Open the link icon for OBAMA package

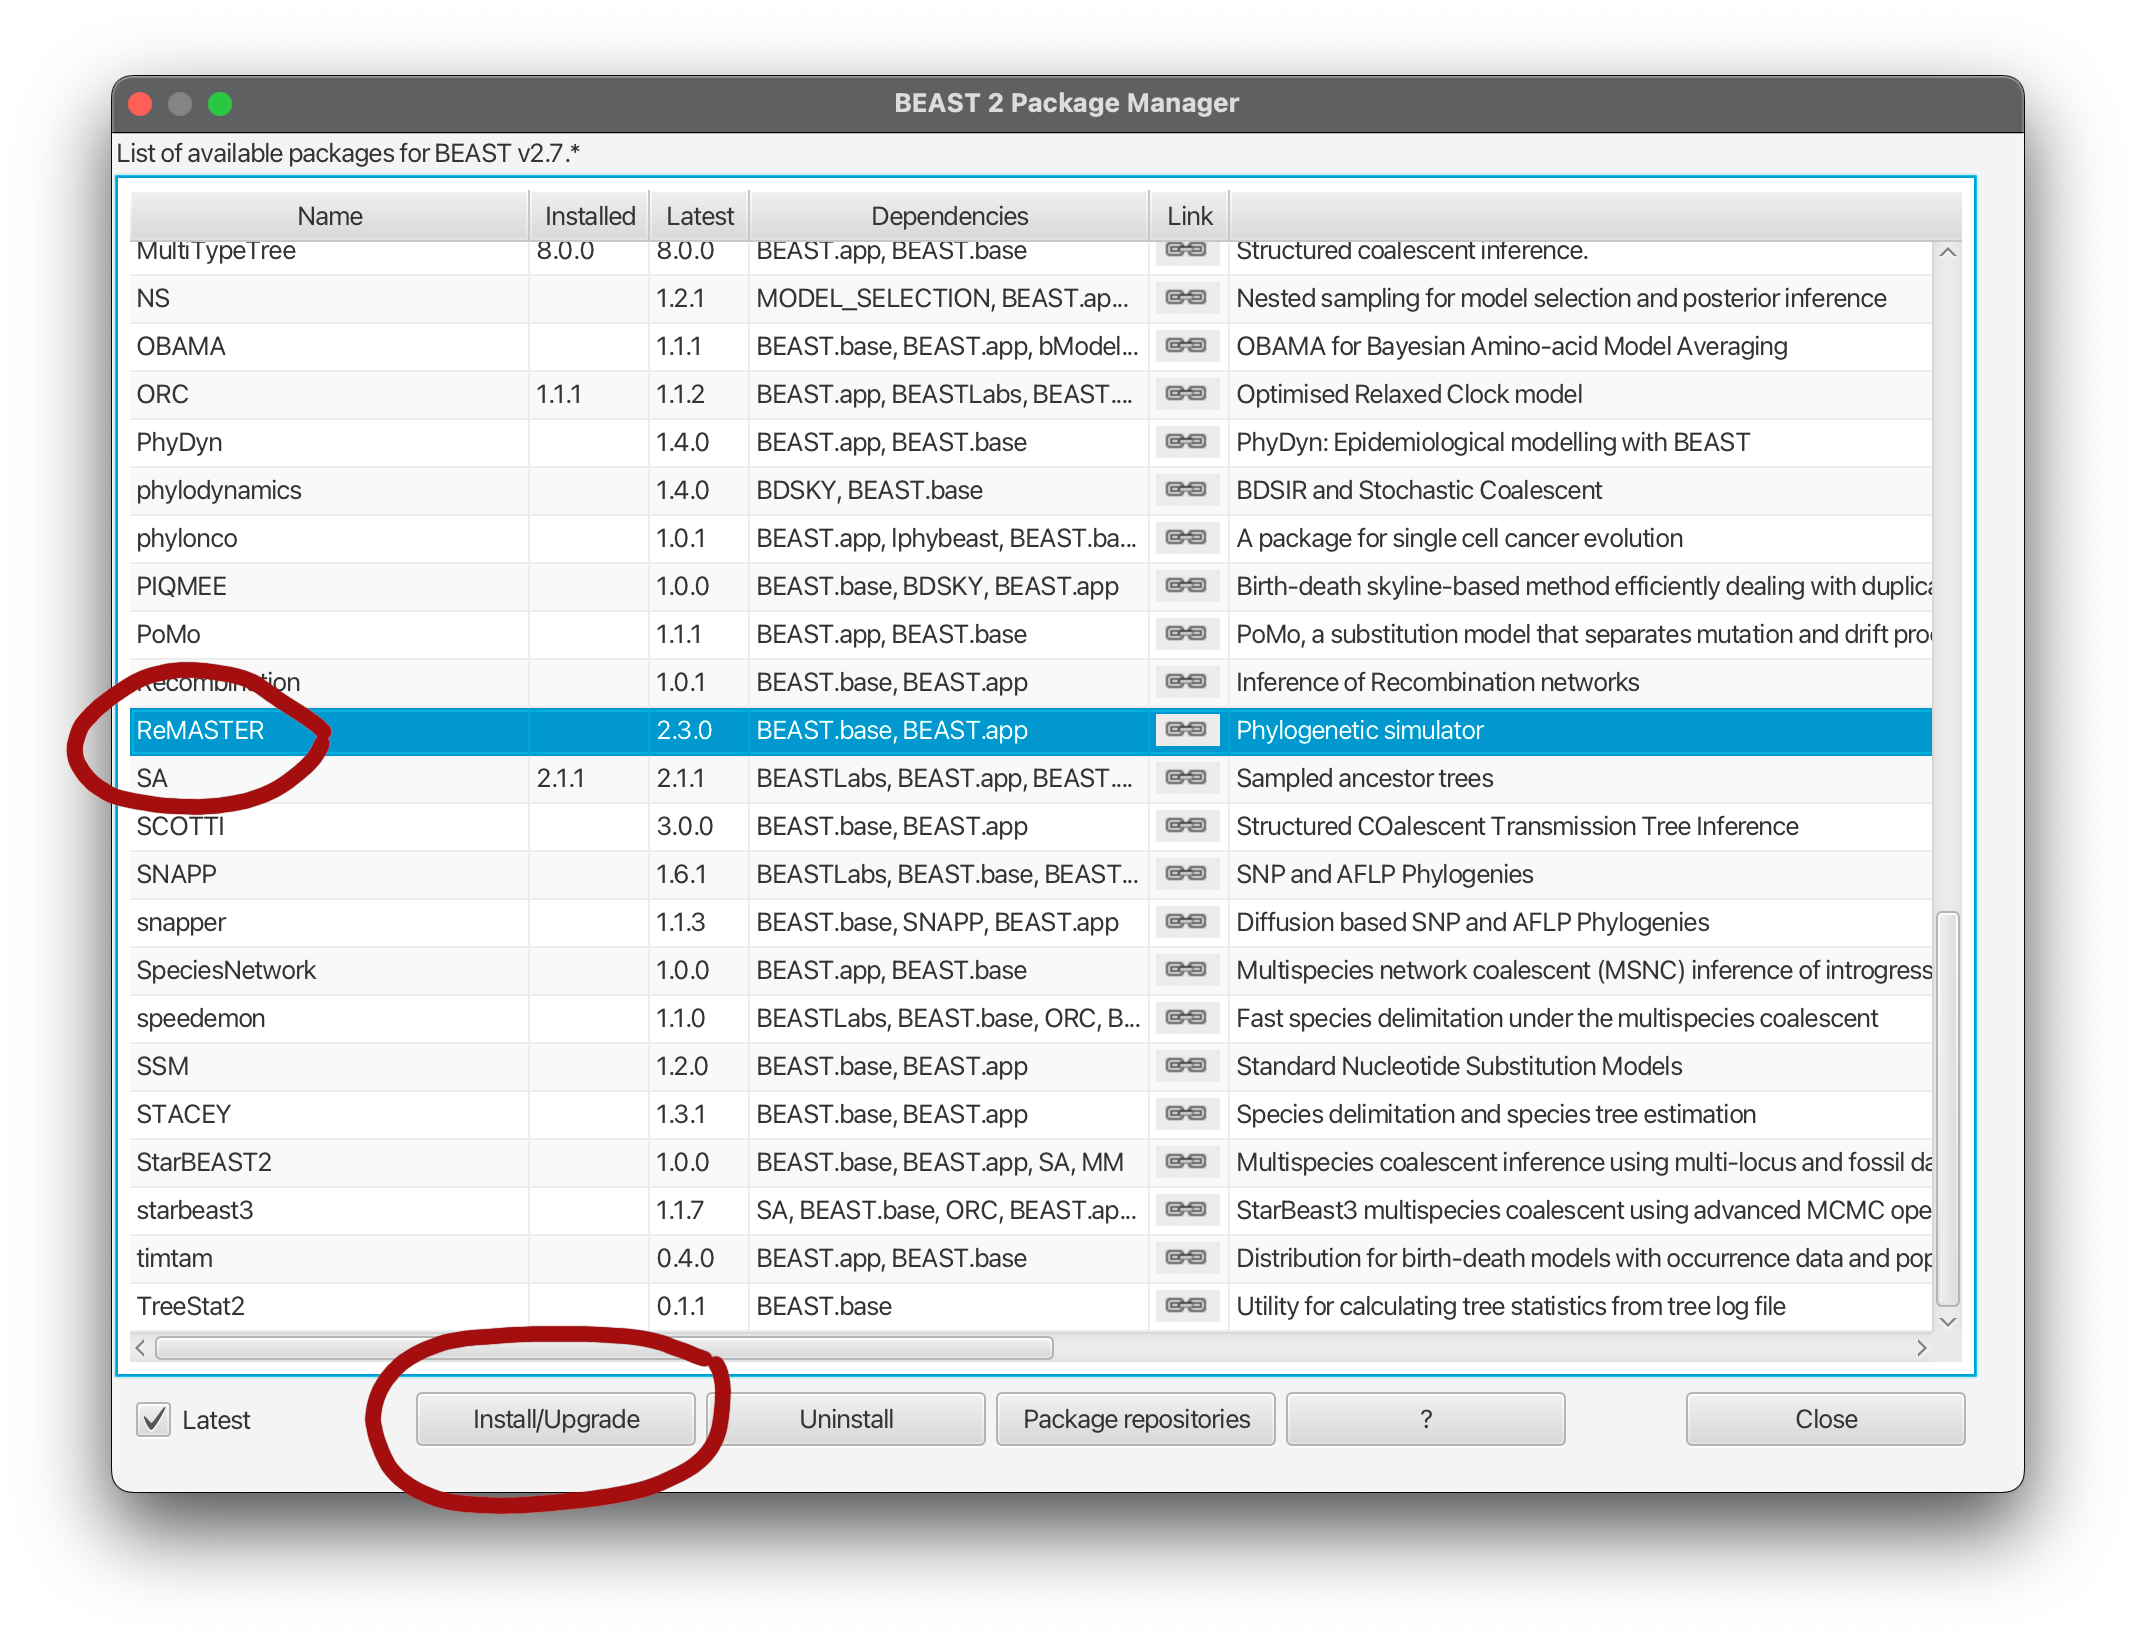pyautogui.click(x=1186, y=346)
